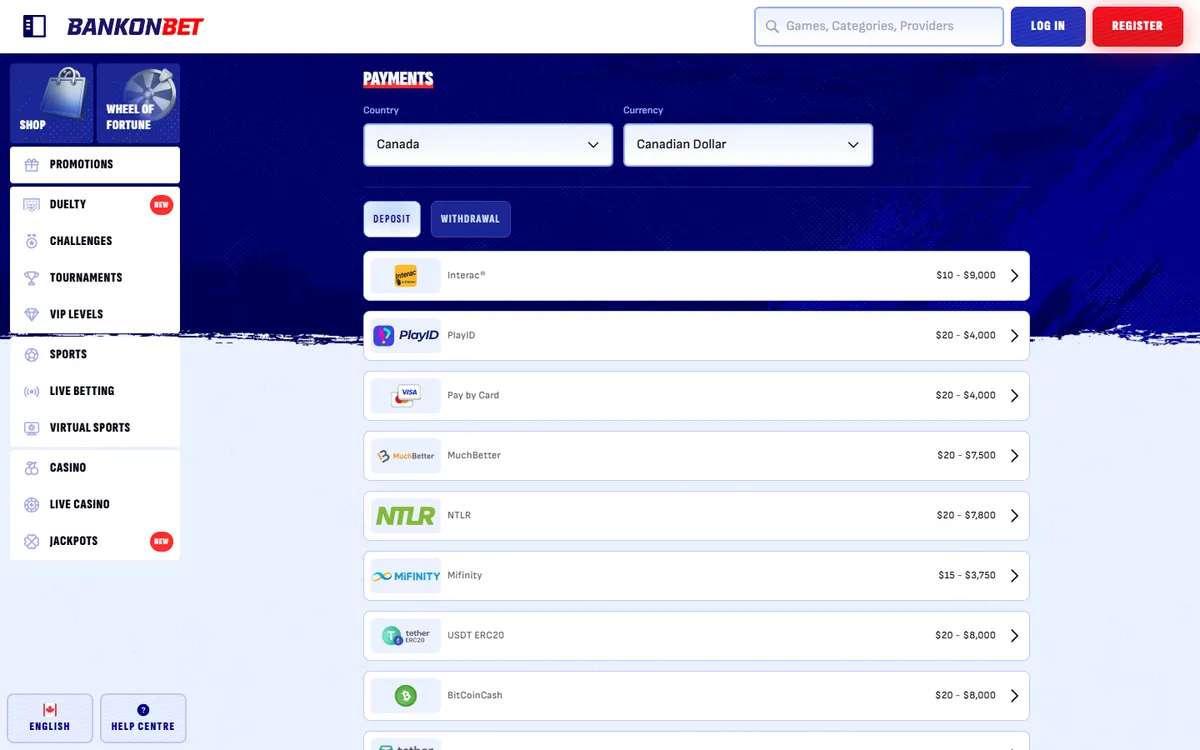
Task: Click the BitcoinCash green logo
Action: 405,696
